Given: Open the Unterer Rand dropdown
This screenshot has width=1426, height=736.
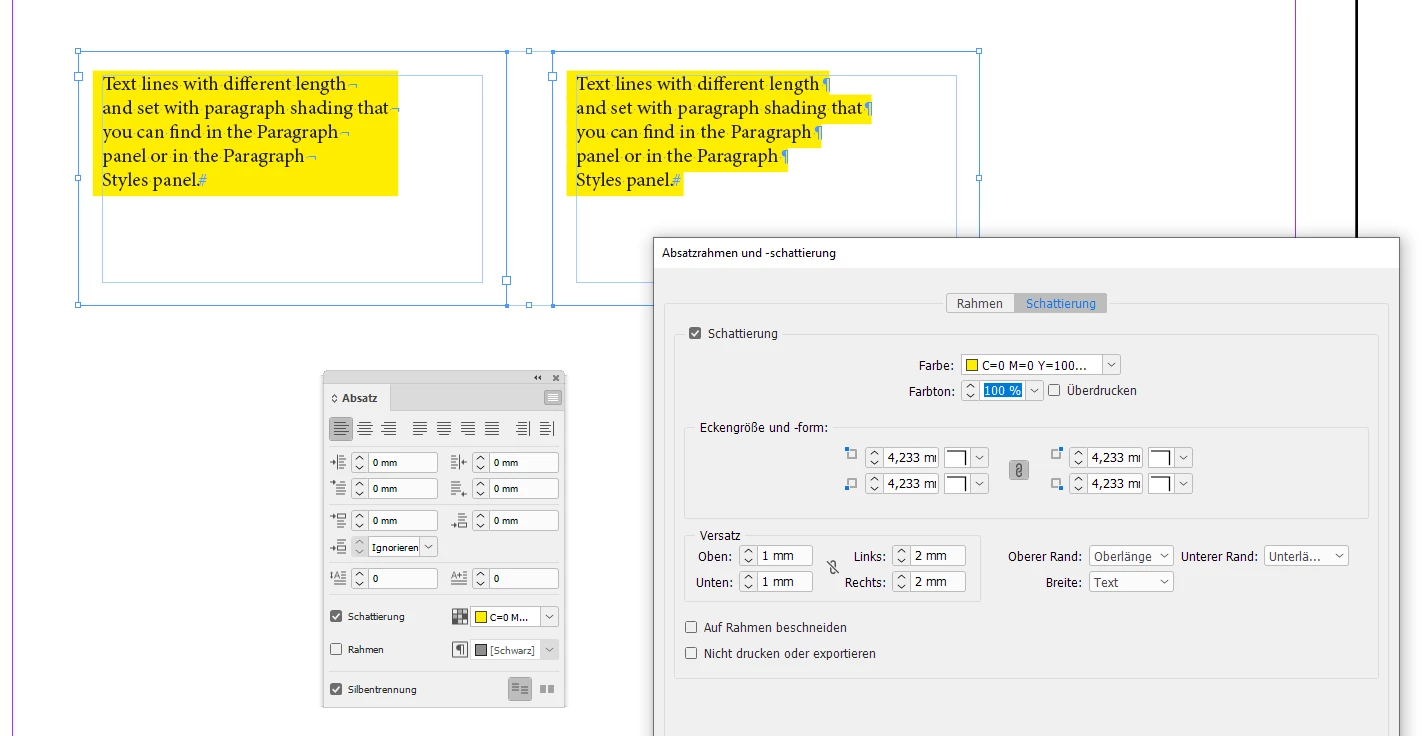Looking at the screenshot, I should [x=1306, y=556].
